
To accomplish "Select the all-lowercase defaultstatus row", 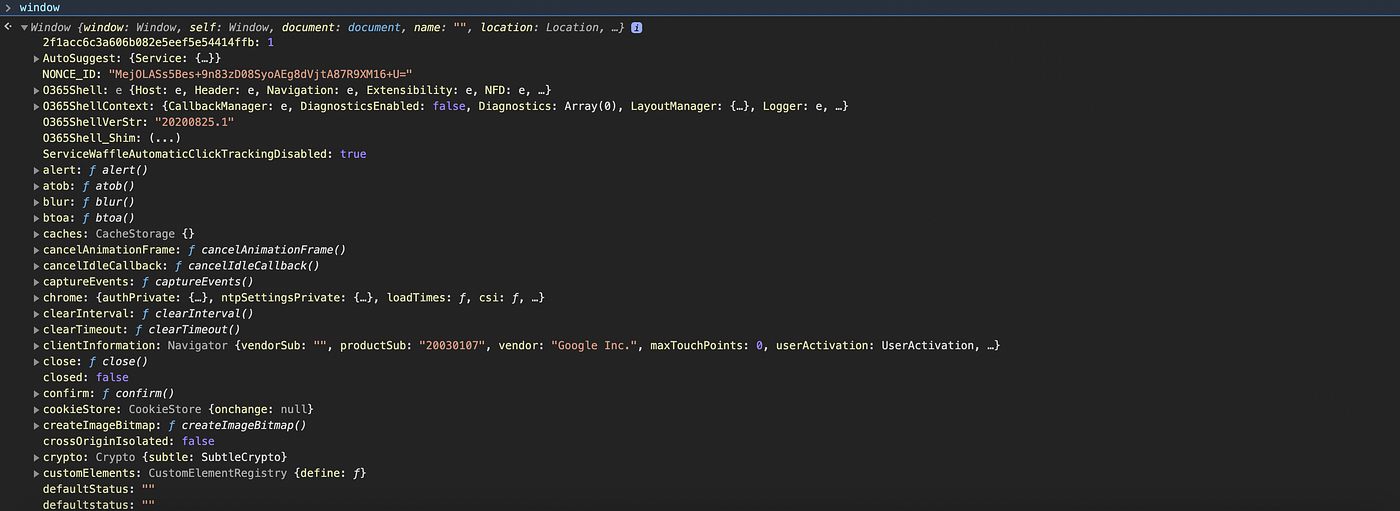I will [99, 505].
